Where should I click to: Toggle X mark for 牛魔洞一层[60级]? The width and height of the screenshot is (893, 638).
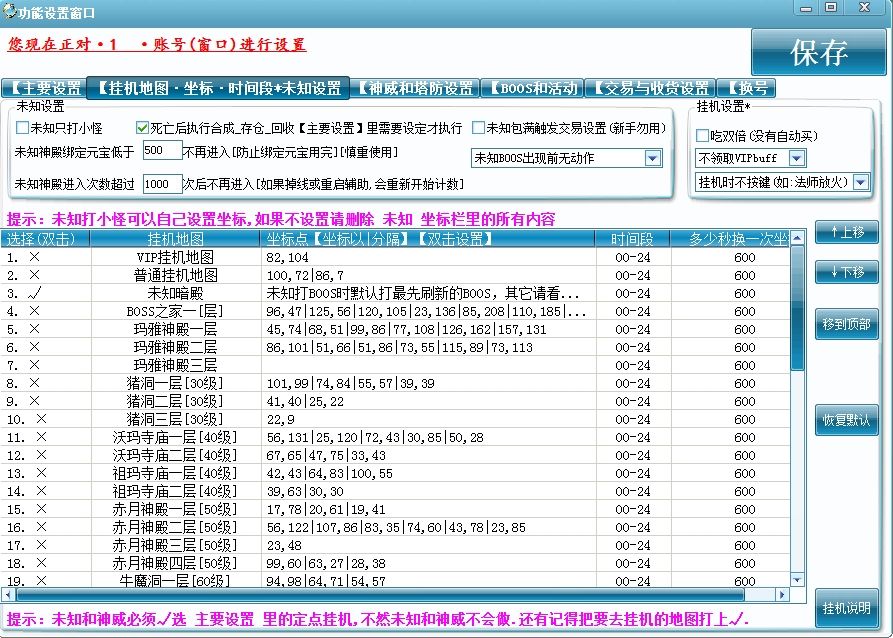(41, 581)
